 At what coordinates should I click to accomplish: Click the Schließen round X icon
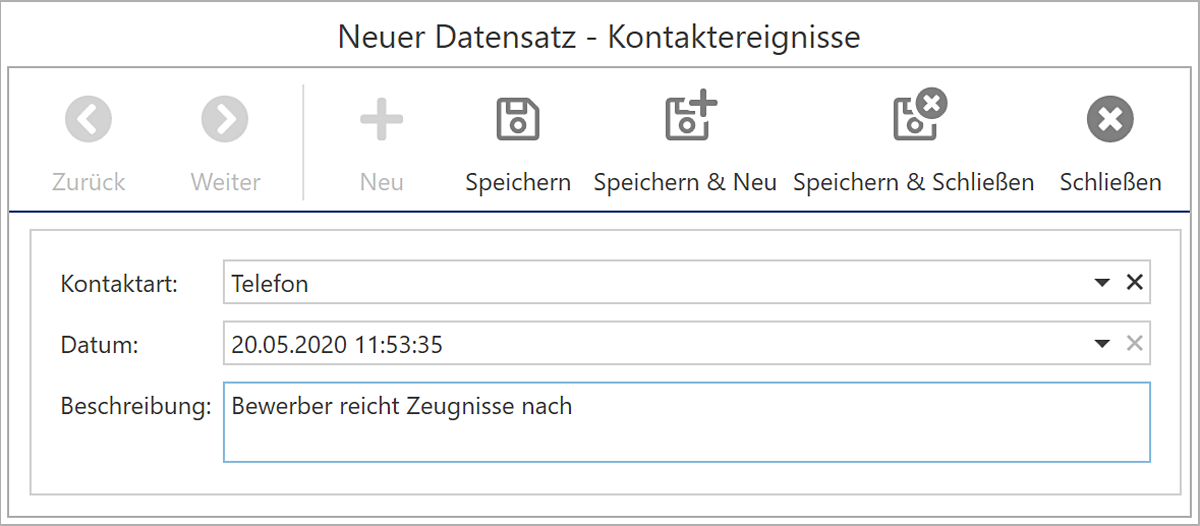(1110, 120)
